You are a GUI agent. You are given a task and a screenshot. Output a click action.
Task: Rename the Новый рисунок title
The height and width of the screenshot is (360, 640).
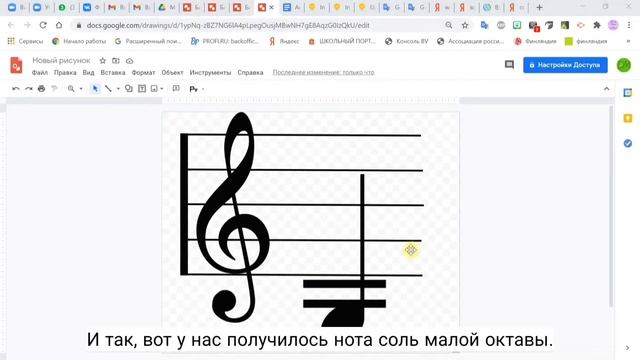pyautogui.click(x=61, y=60)
